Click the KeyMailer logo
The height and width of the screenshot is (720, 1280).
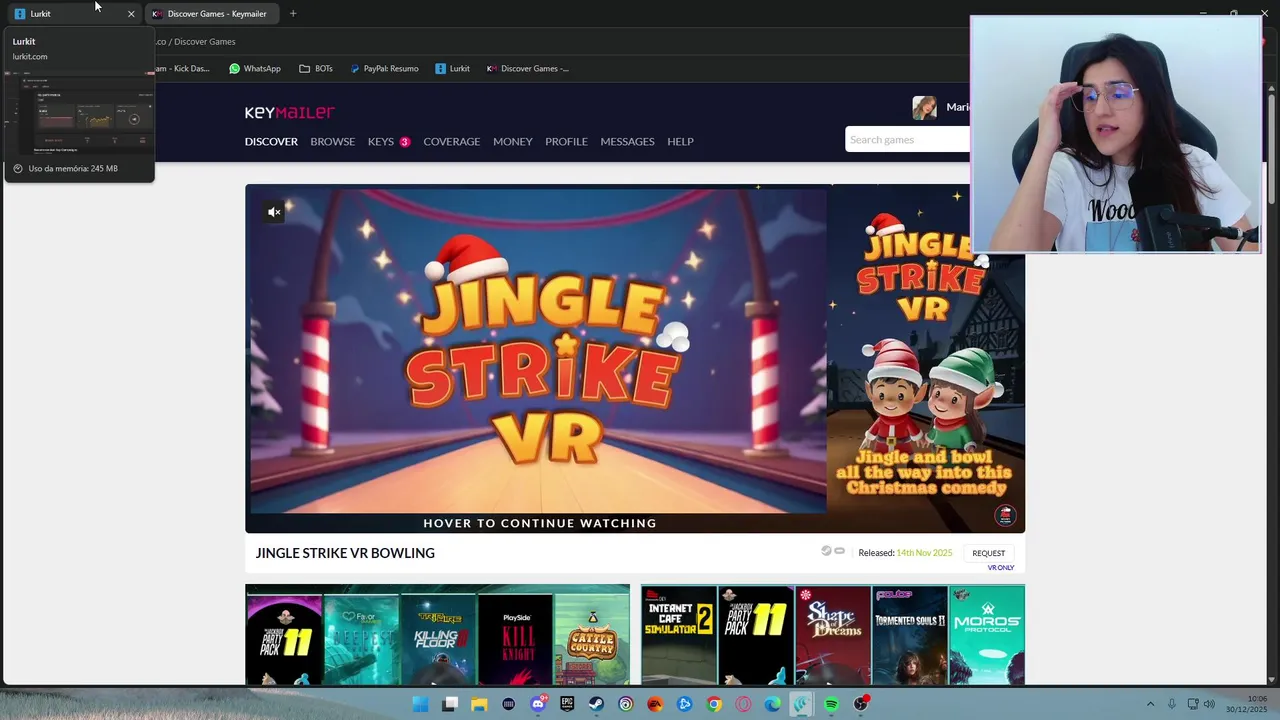(x=290, y=112)
